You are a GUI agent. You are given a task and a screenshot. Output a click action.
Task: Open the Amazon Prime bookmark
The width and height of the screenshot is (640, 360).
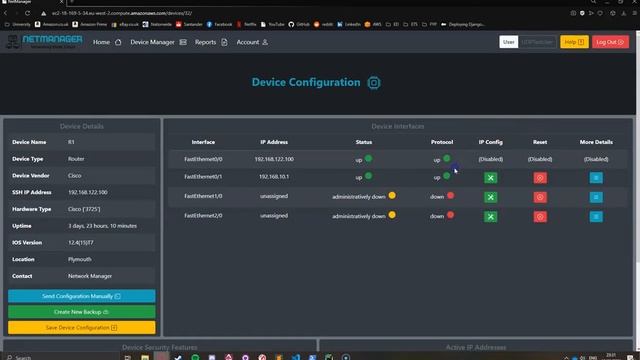[89, 24]
